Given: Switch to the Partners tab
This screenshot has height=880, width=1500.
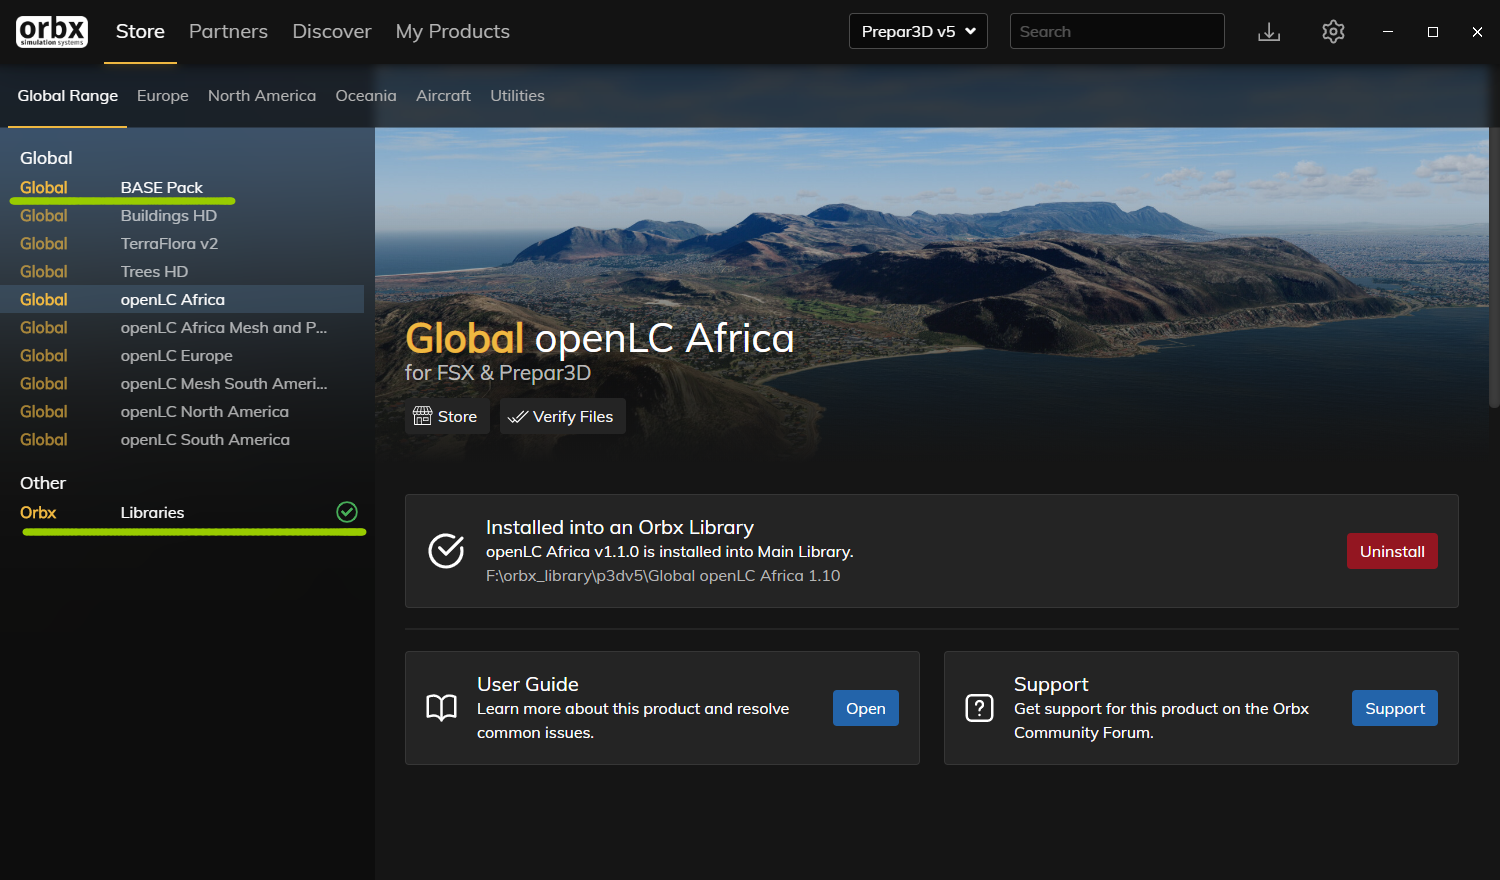Looking at the screenshot, I should click(228, 31).
